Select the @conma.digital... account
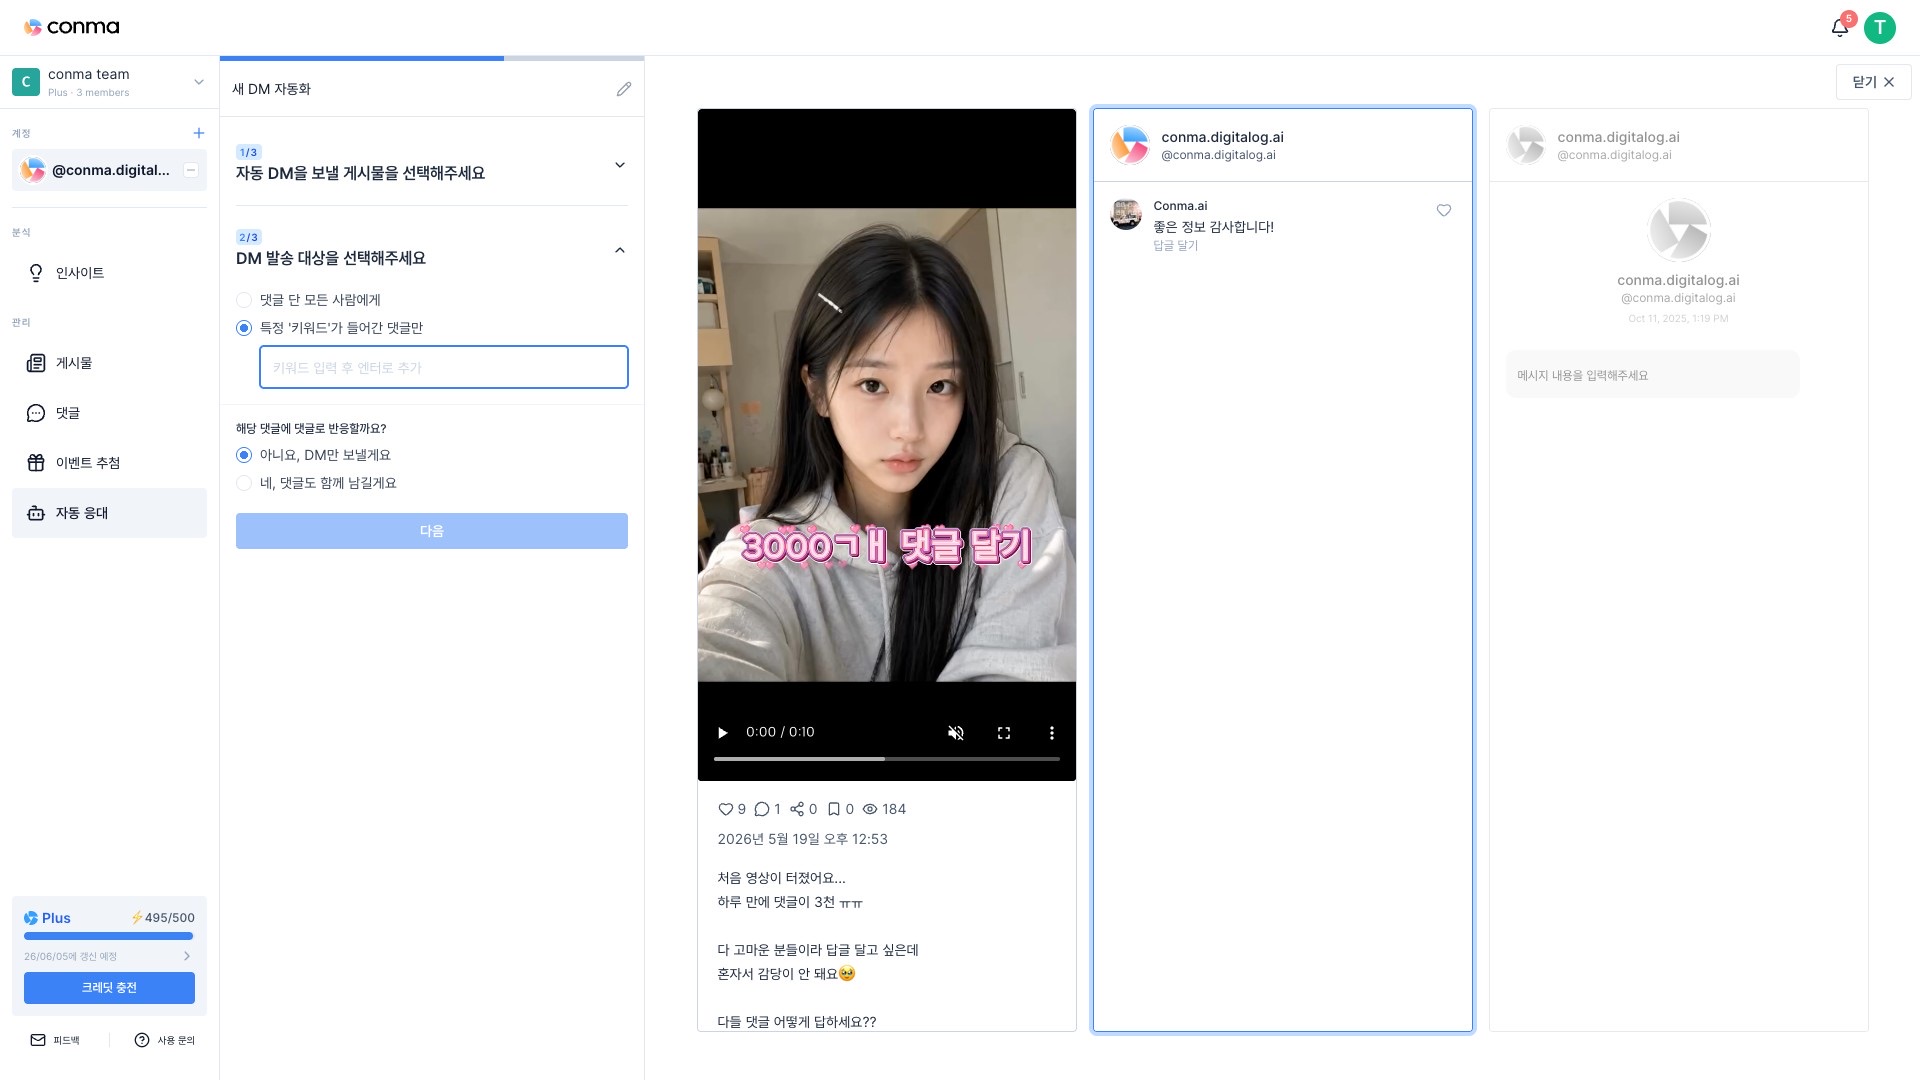1920x1080 pixels. pyautogui.click(x=109, y=170)
